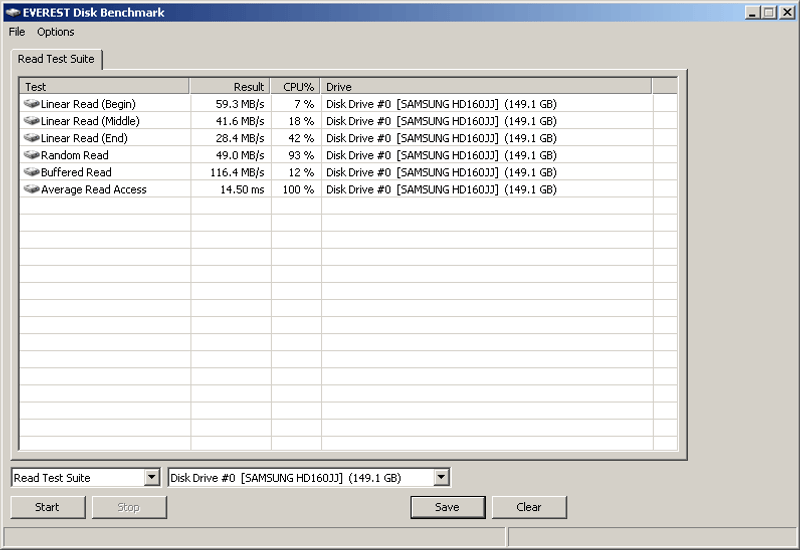Save the benchmark results
Image resolution: width=800 pixels, height=550 pixels.
pyautogui.click(x=447, y=507)
